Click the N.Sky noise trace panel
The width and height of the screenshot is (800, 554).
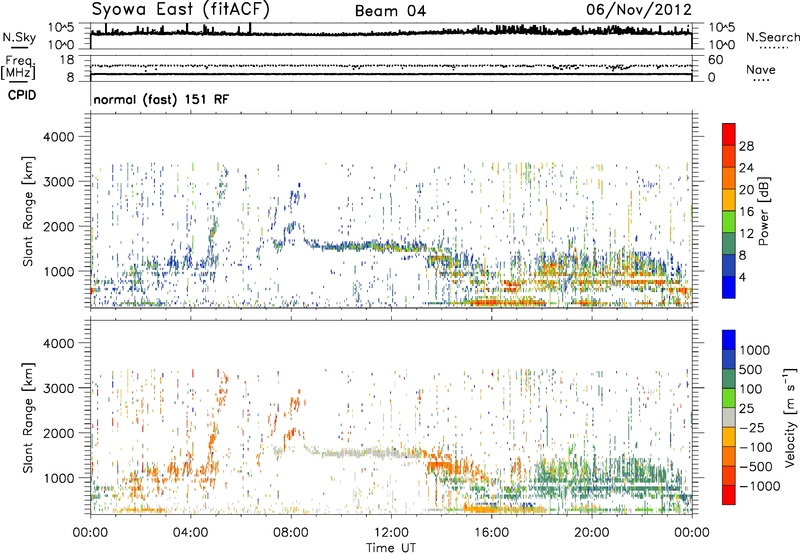pyautogui.click(x=391, y=36)
